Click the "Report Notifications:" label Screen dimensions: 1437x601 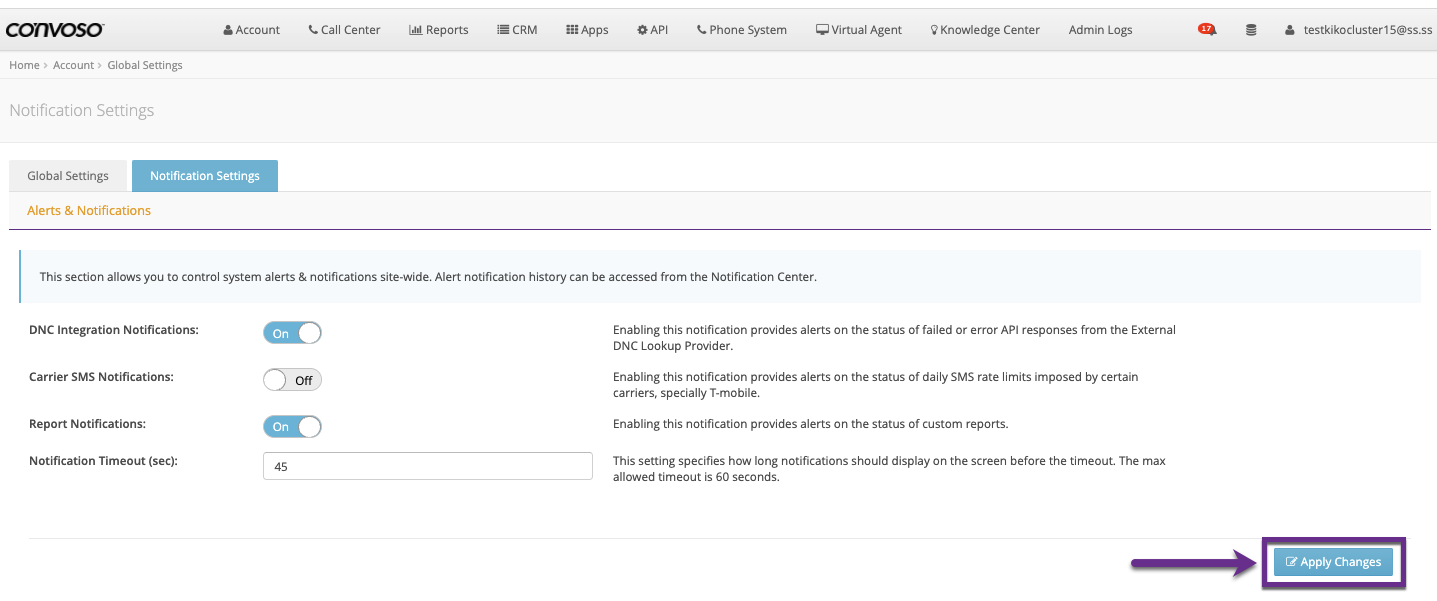tap(87, 423)
